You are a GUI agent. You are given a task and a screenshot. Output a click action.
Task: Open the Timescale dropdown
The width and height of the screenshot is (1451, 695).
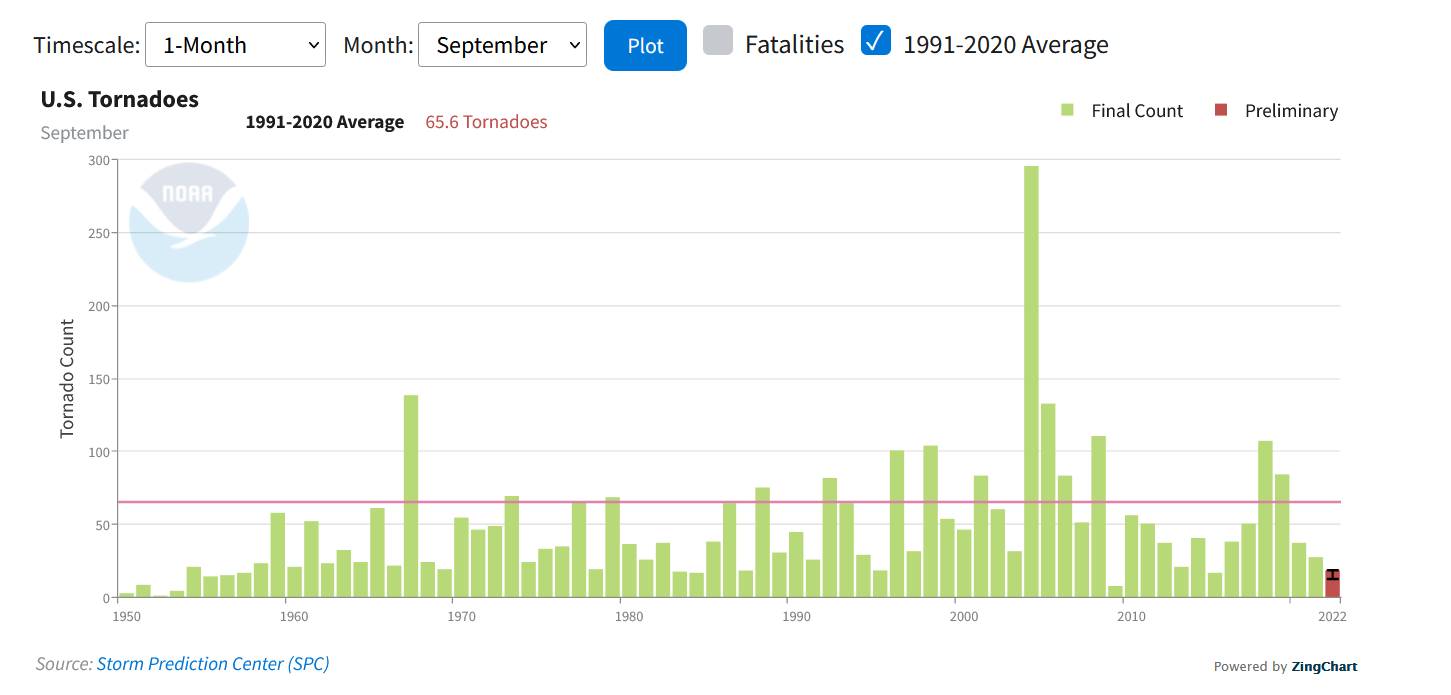click(x=235, y=45)
